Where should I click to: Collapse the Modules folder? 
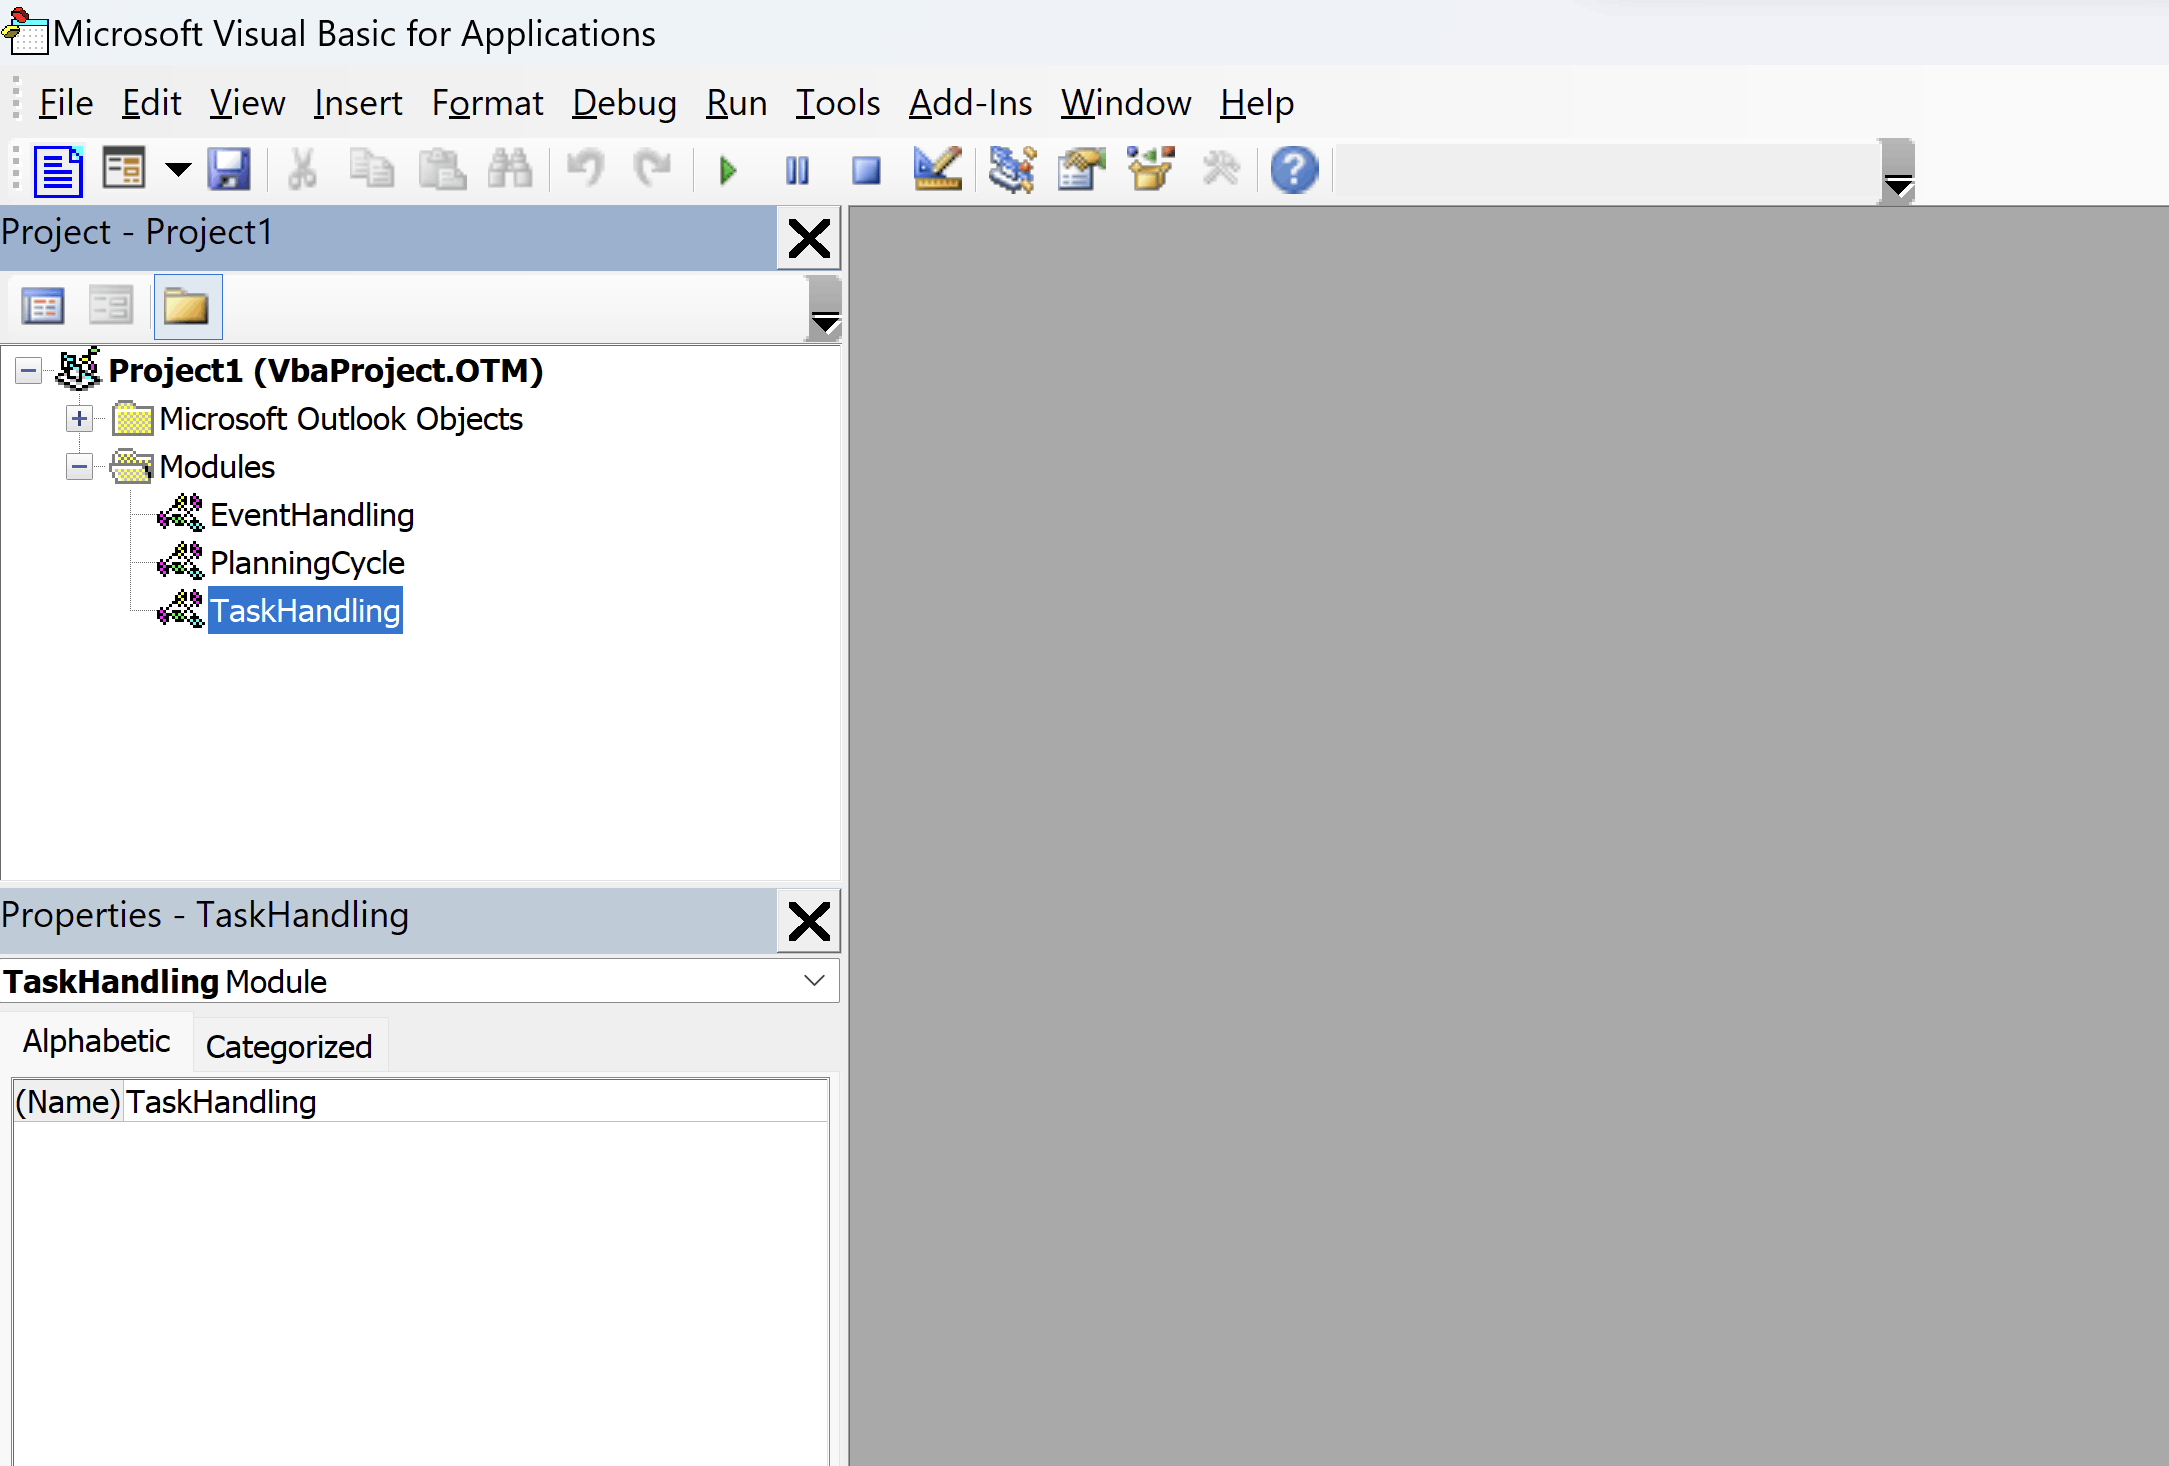[x=79, y=467]
